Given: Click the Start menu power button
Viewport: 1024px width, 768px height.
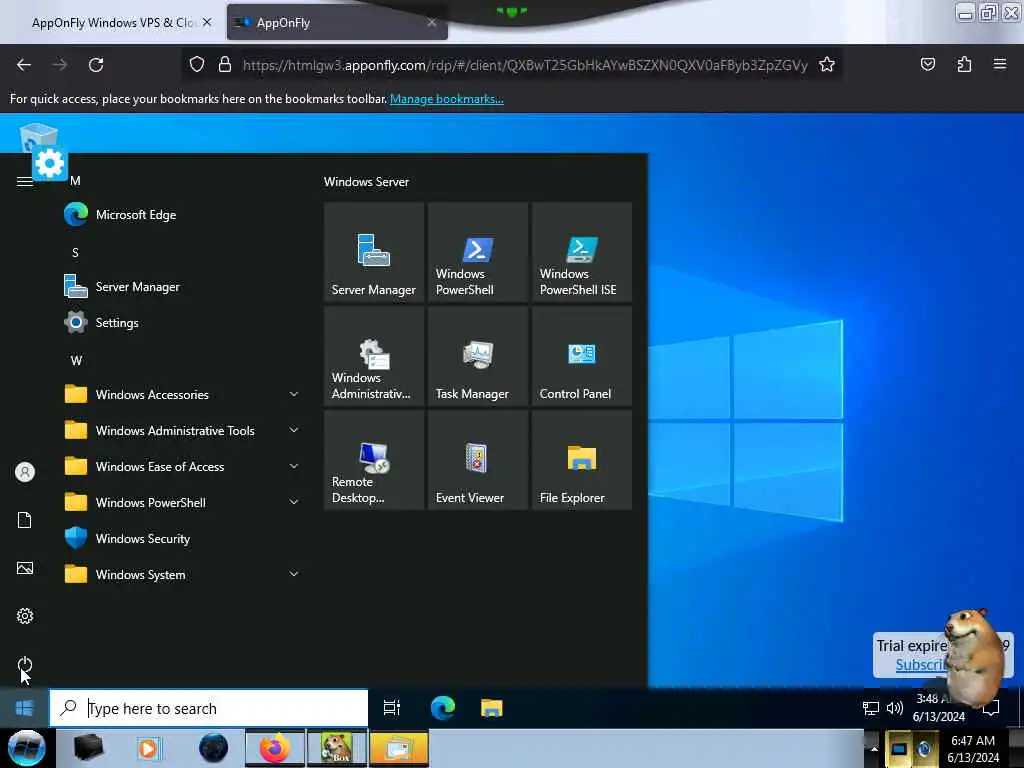Looking at the screenshot, I should [x=25, y=665].
